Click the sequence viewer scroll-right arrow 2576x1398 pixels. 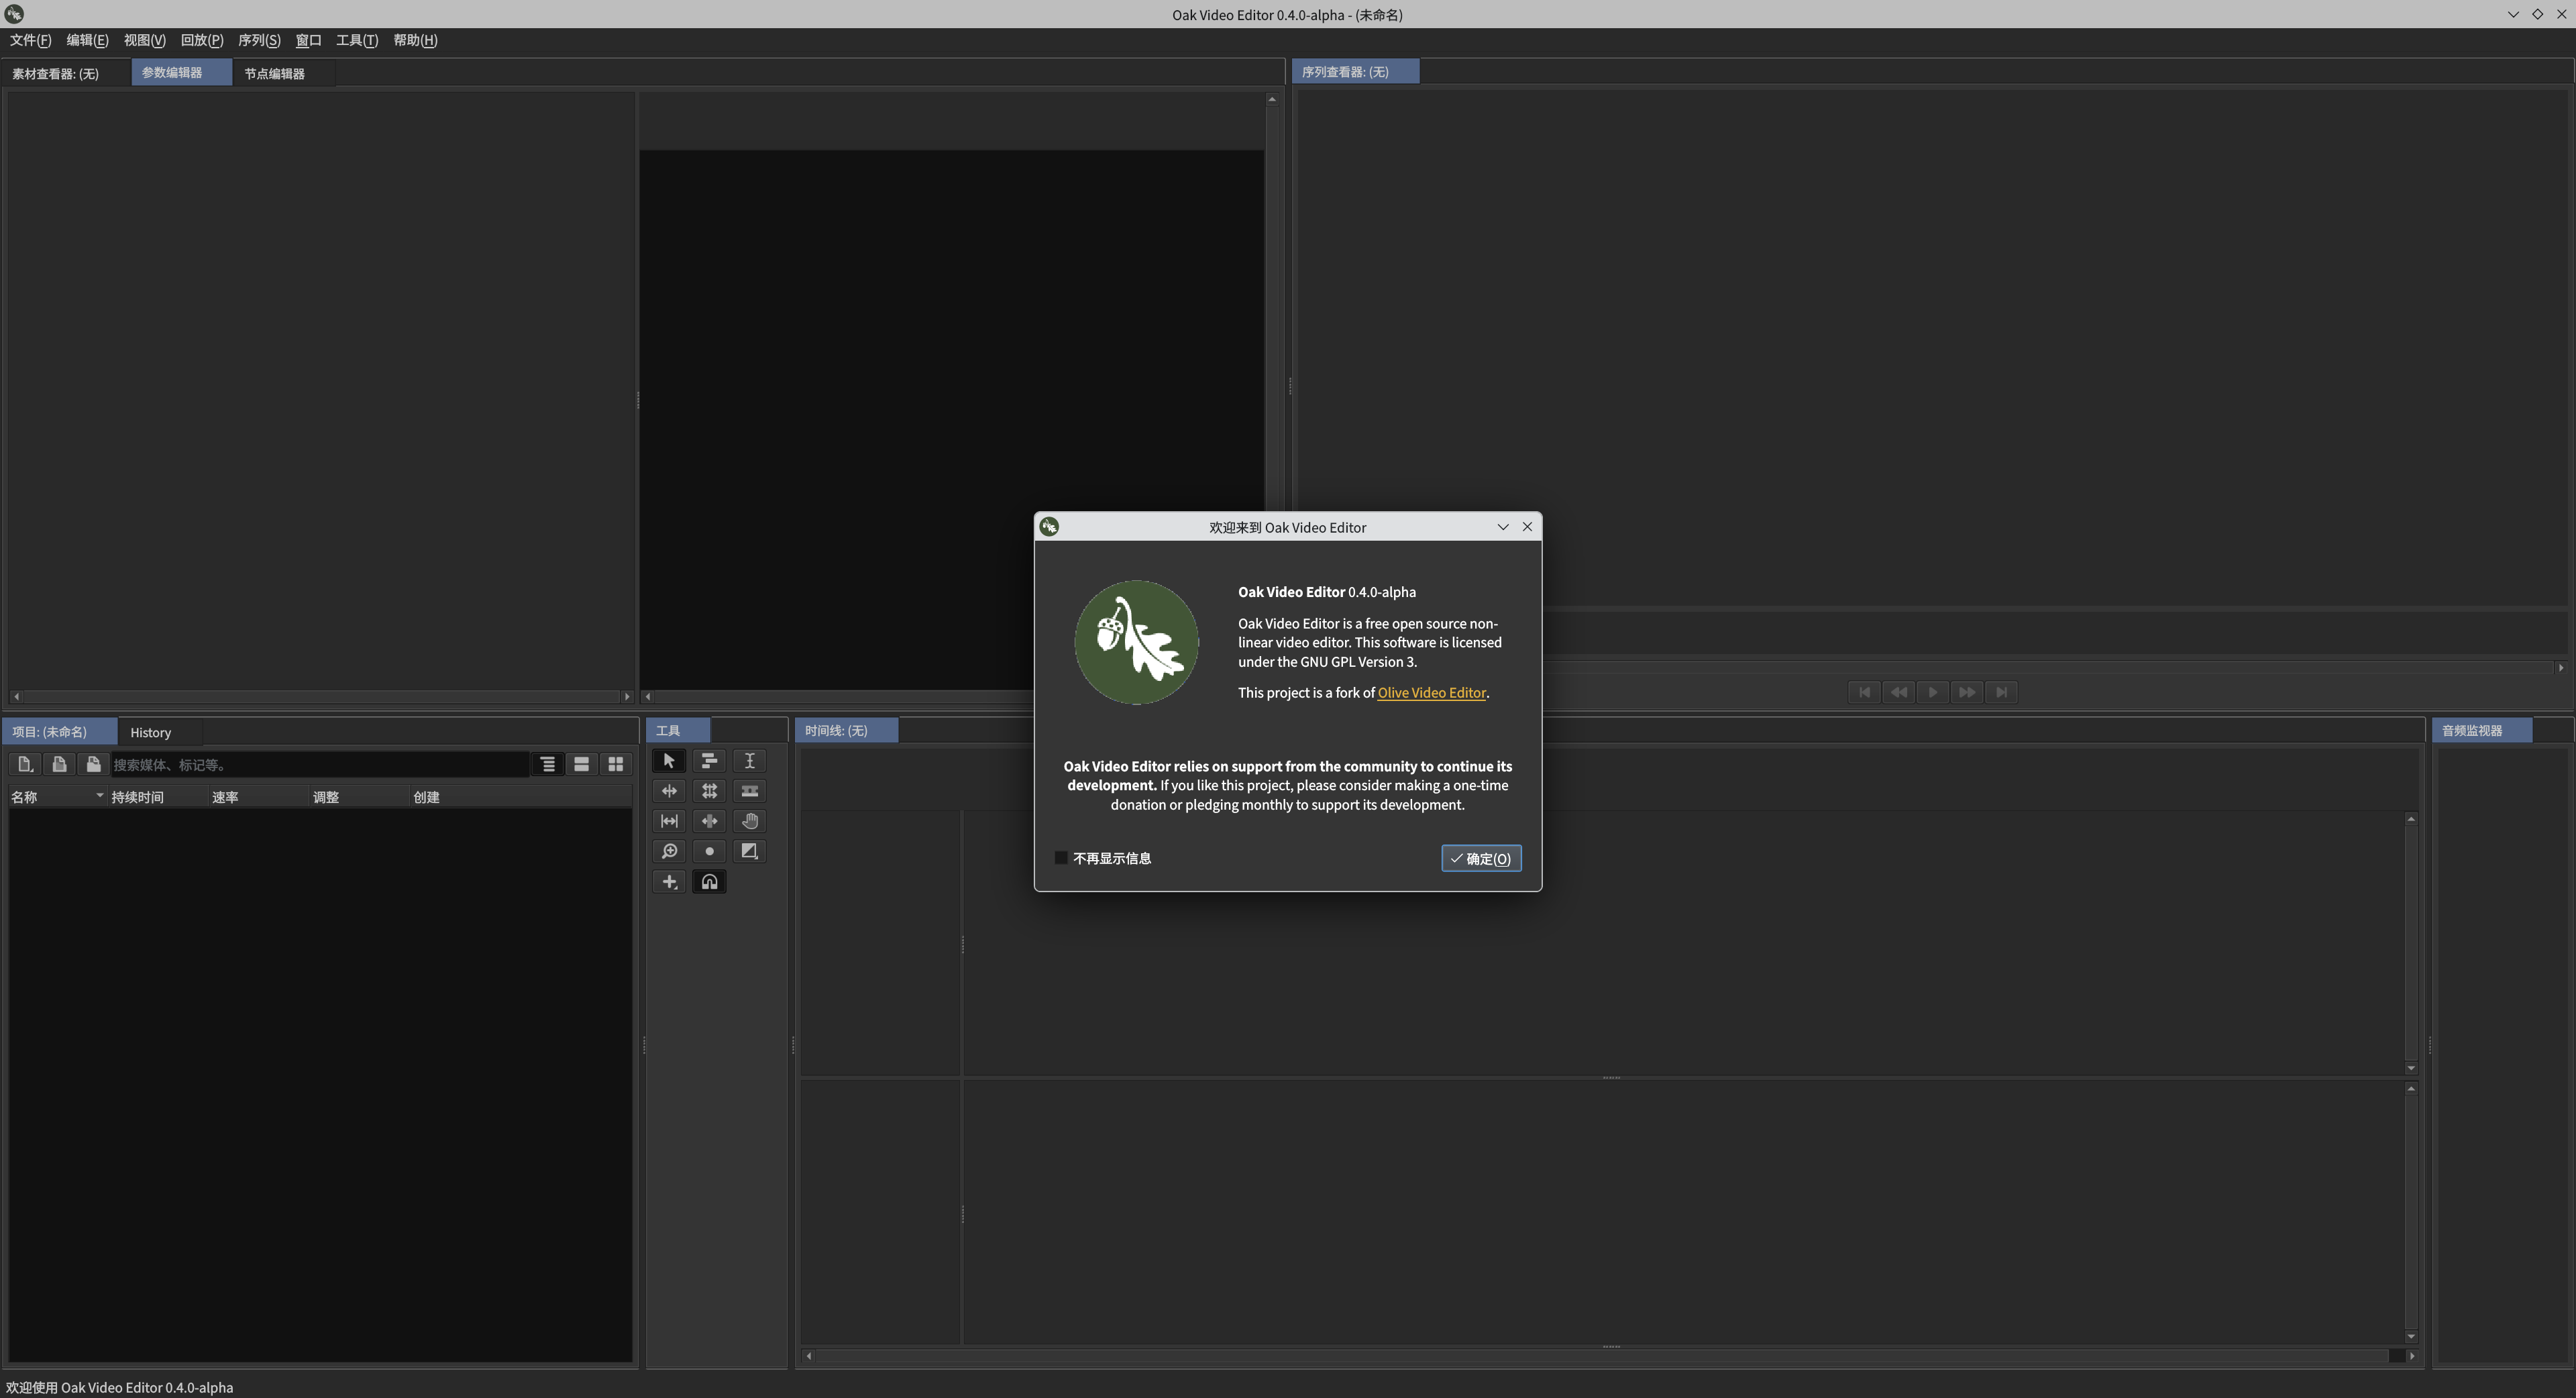click(x=2561, y=668)
